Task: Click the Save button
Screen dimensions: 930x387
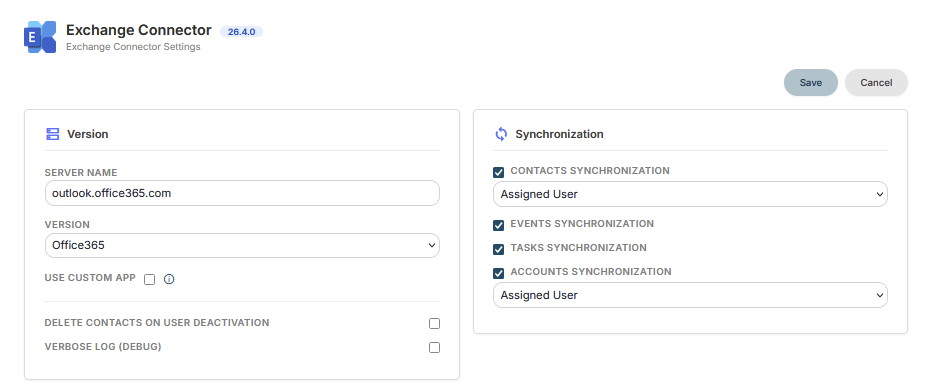Action: (x=811, y=83)
